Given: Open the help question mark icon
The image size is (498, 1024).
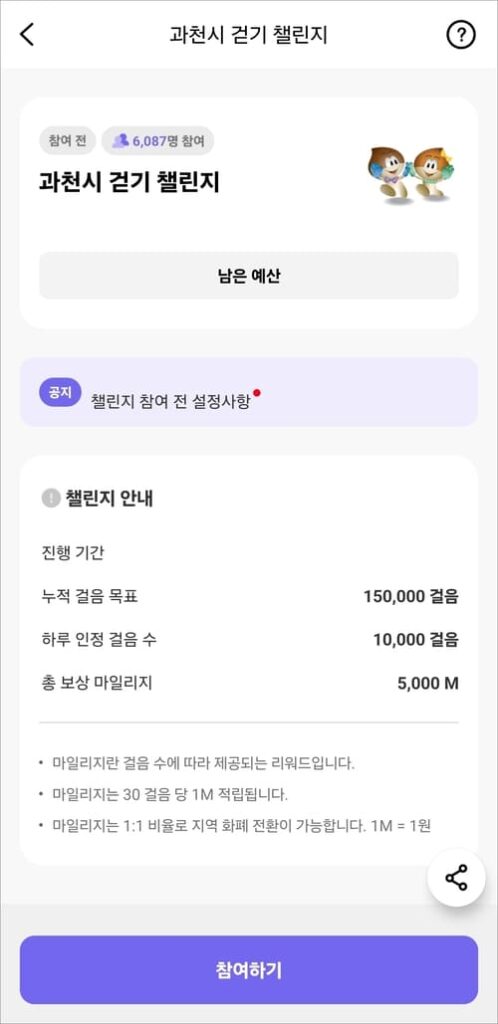Looking at the screenshot, I should point(461,35).
